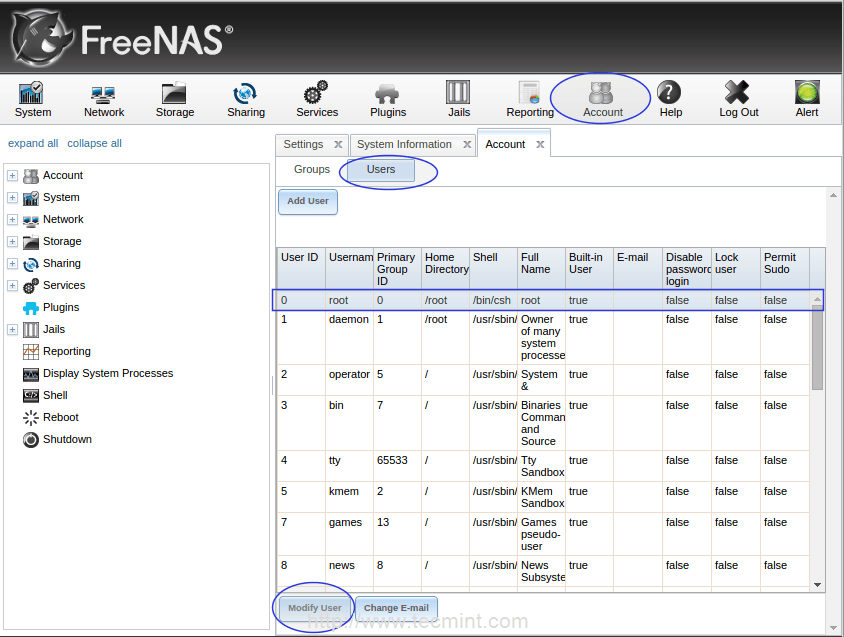Switch to the Groups sub-tab

pyautogui.click(x=311, y=170)
